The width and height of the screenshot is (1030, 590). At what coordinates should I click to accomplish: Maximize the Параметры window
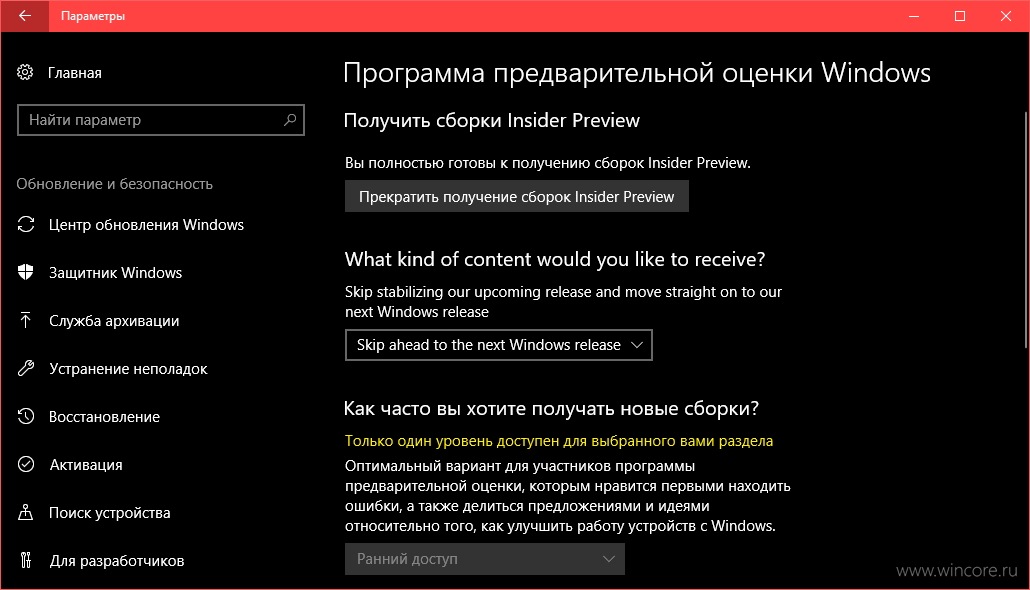coord(960,16)
